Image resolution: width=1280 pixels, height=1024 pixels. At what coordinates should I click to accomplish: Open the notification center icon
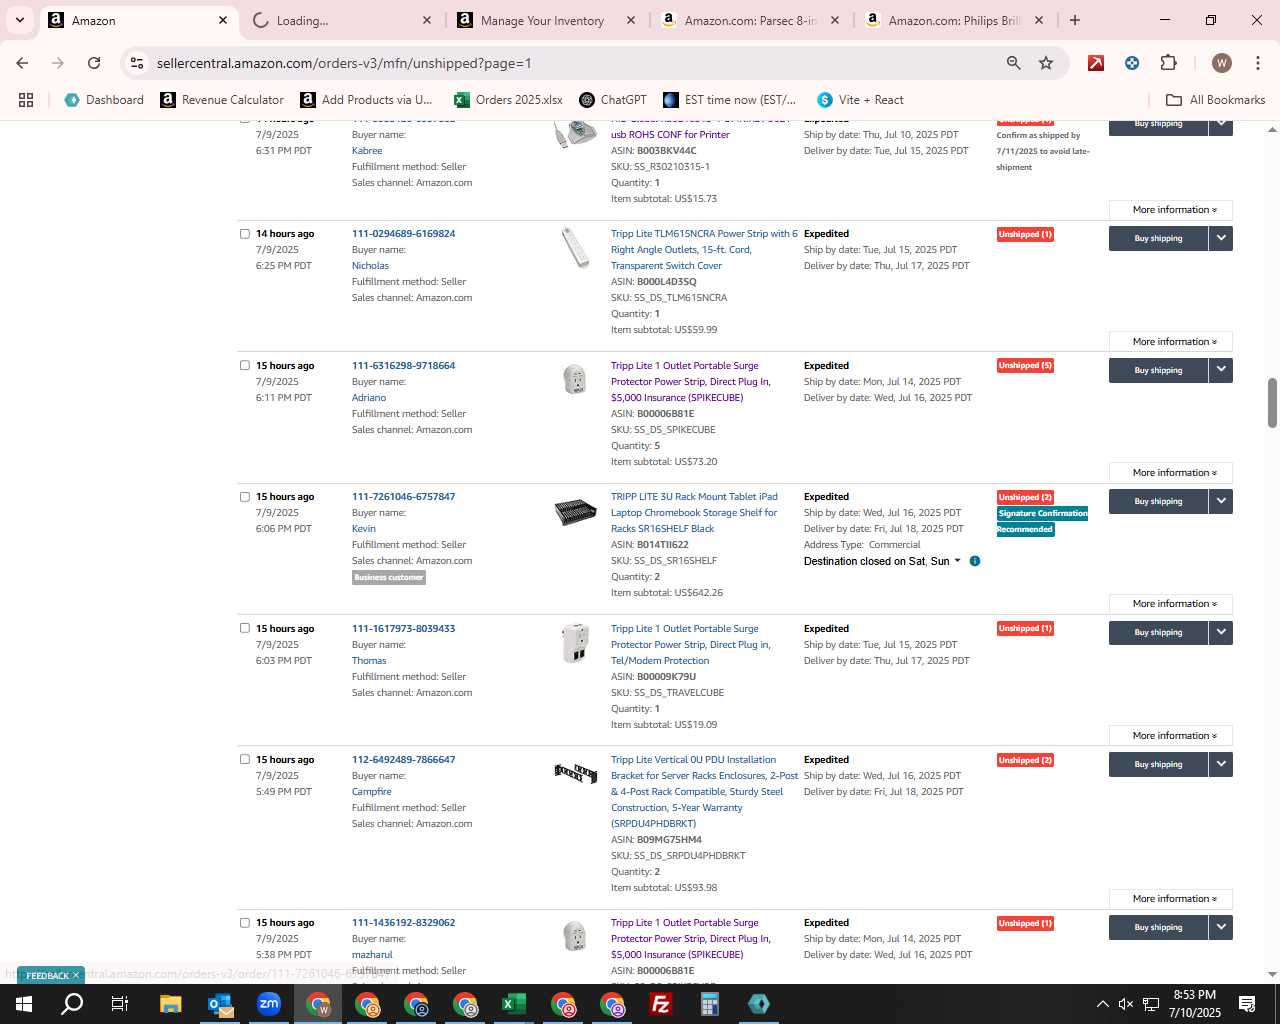(1247, 1004)
